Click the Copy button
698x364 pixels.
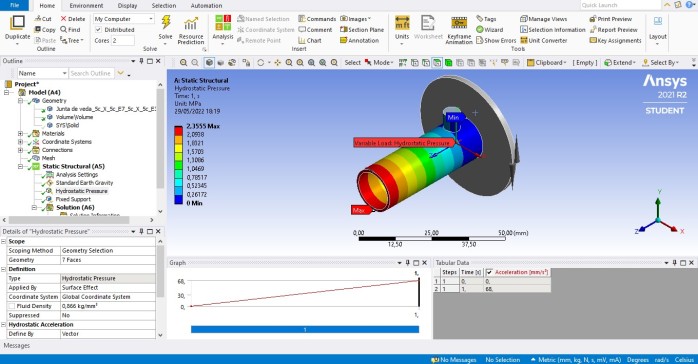(45, 29)
